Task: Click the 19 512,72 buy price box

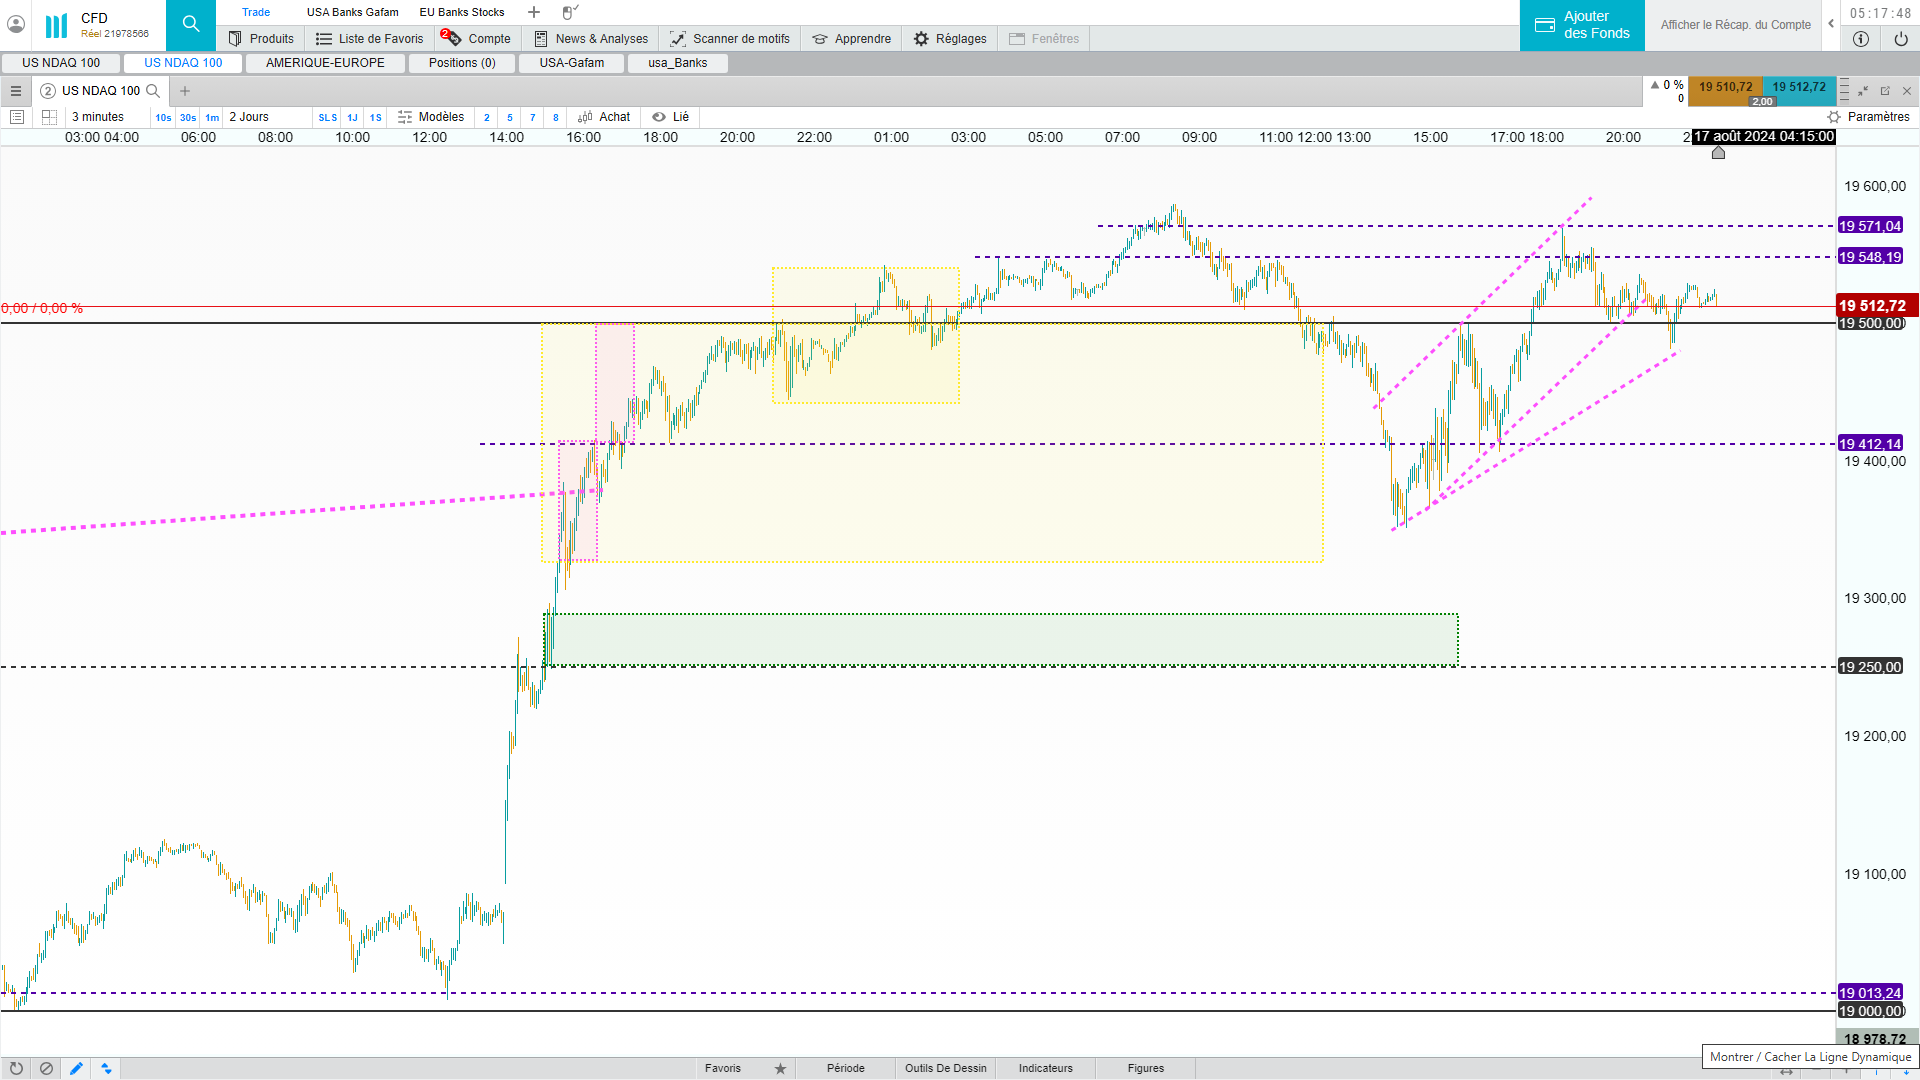Action: (1799, 87)
